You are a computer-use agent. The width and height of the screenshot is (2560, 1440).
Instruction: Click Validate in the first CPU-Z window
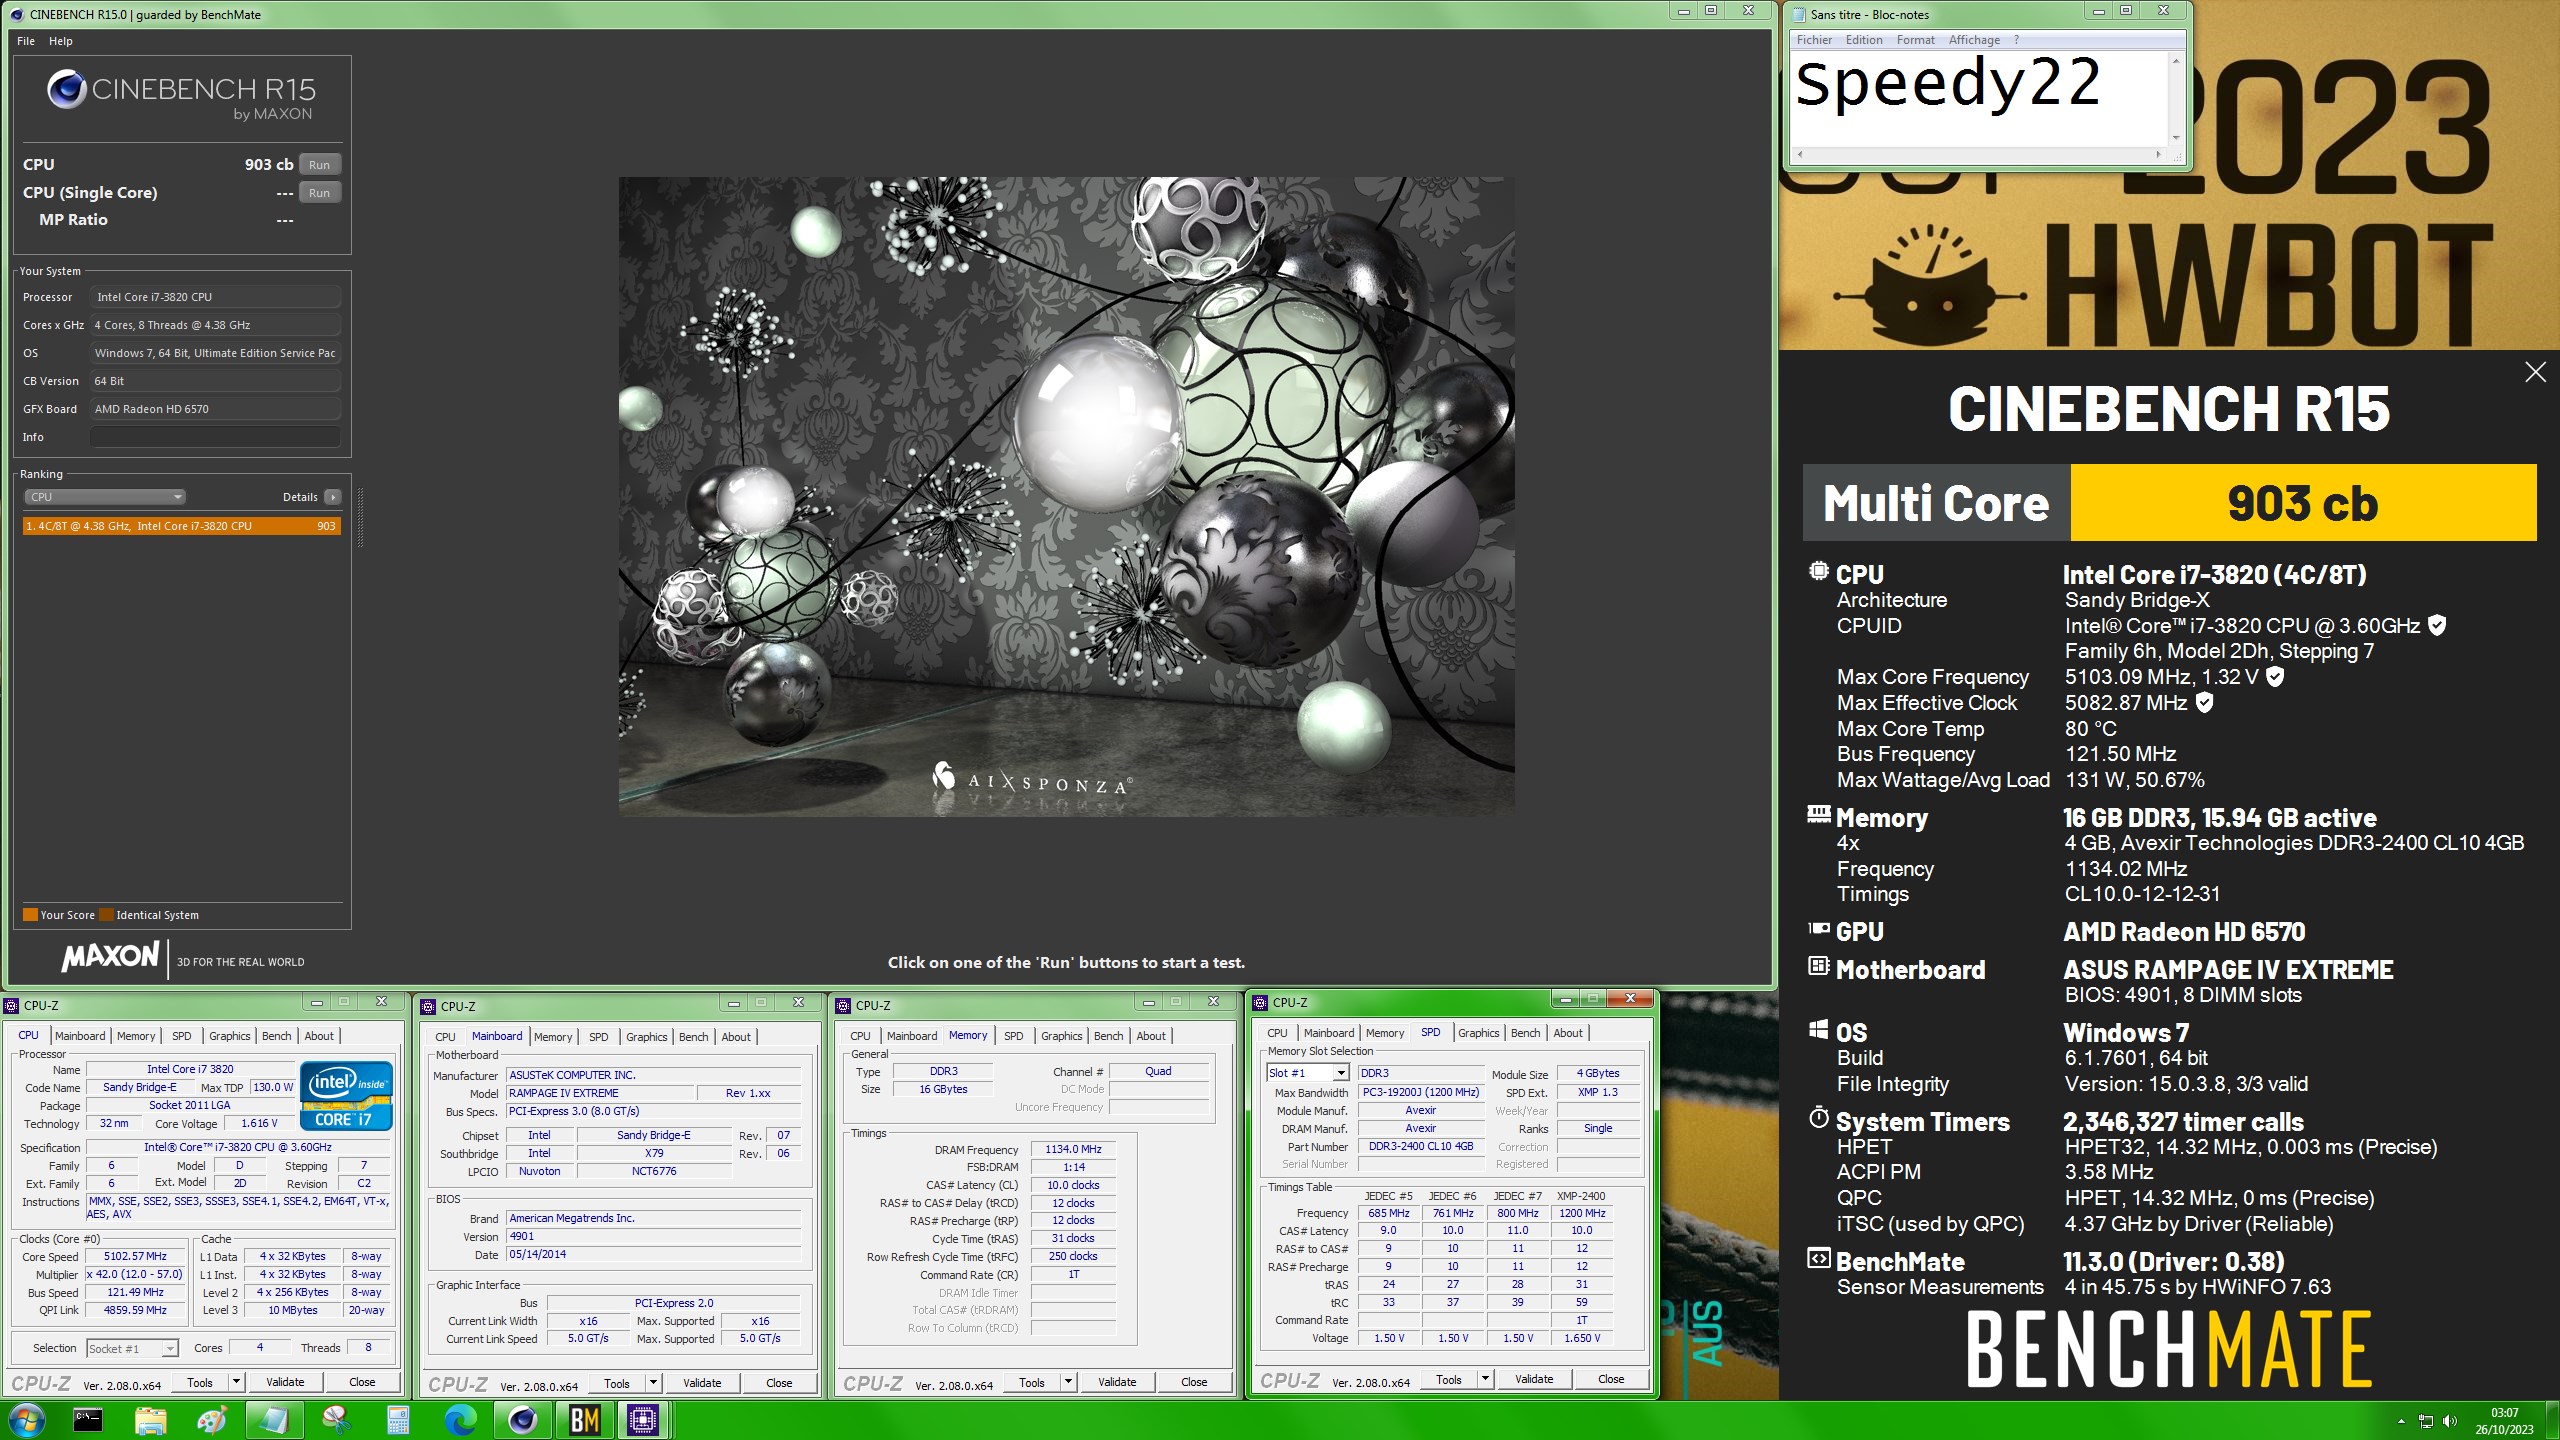[285, 1382]
